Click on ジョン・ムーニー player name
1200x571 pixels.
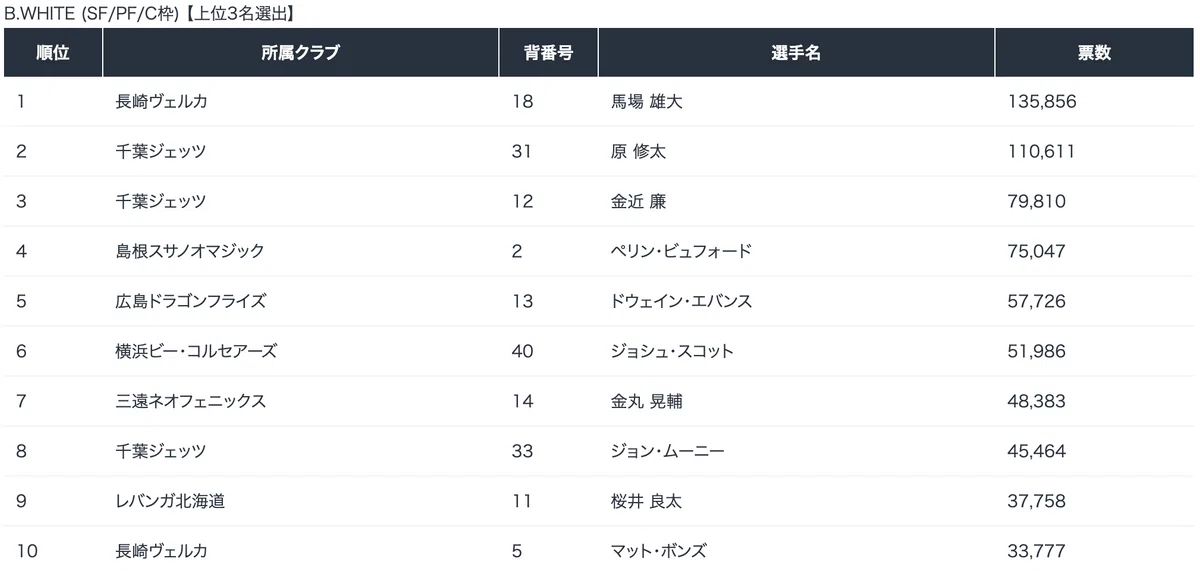667,451
